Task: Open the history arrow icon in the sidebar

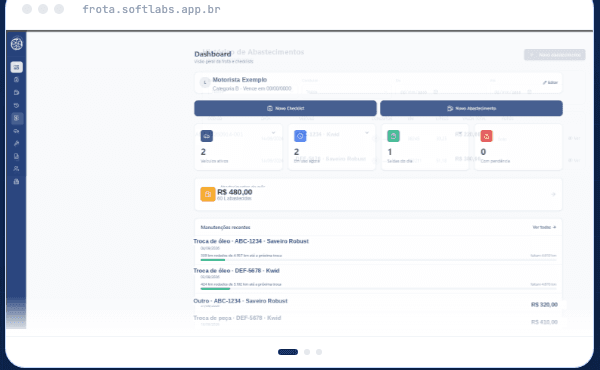Action: (x=16, y=105)
